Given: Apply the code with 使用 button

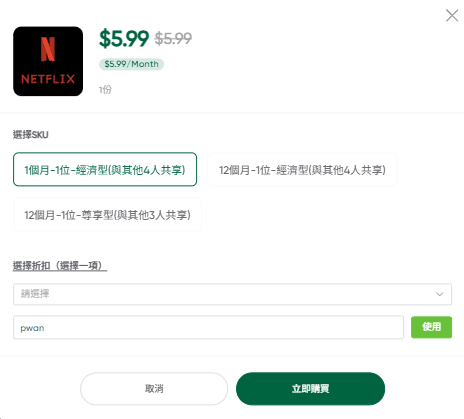Looking at the screenshot, I should tap(431, 327).
